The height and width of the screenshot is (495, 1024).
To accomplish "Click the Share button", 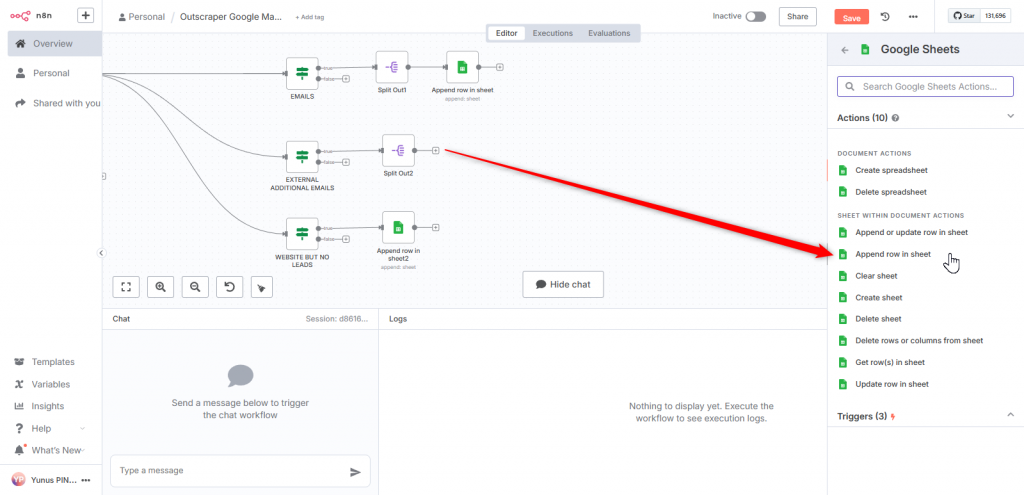I will [x=797, y=17].
